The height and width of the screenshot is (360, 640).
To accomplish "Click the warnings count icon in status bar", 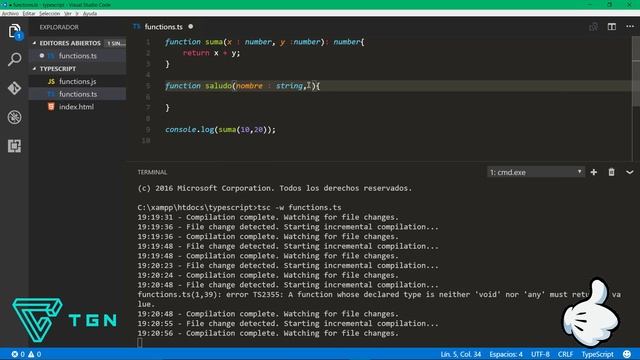I will click(35, 354).
